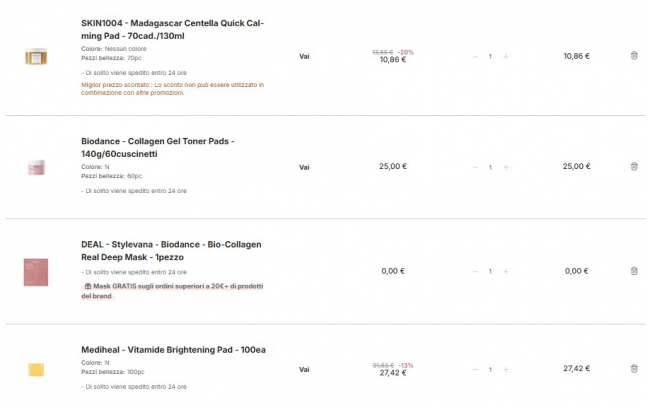Click Vai next to Mediheal Vitamide Pad

304,369
